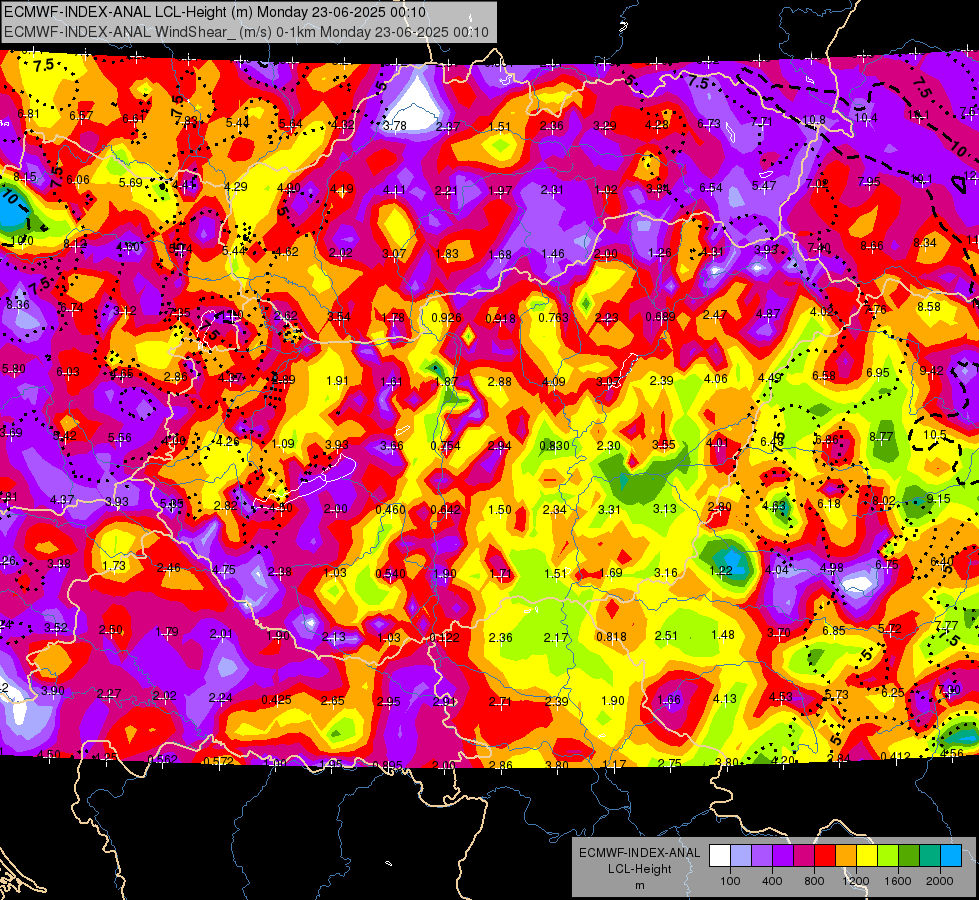Click the LCL-Height text in the legend
The width and height of the screenshot is (979, 900).
coord(639,869)
